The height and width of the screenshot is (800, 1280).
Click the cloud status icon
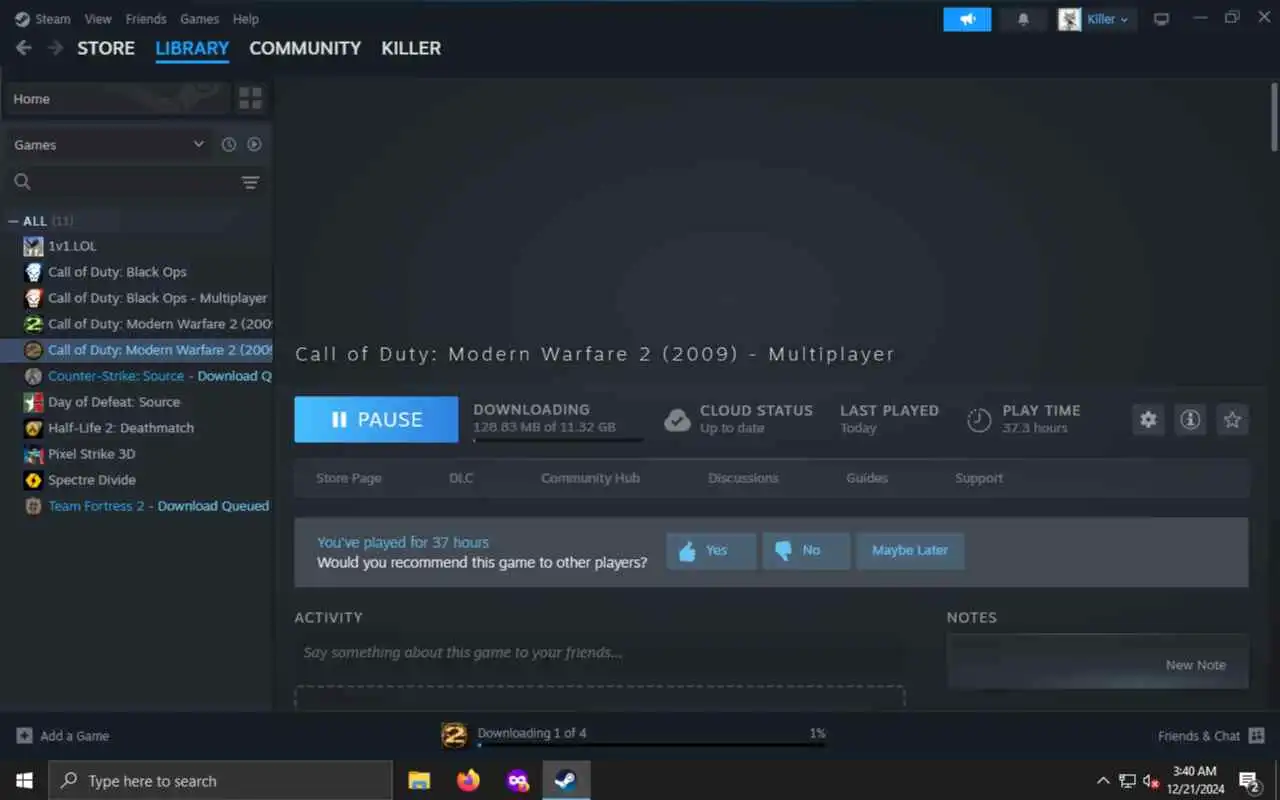[677, 419]
